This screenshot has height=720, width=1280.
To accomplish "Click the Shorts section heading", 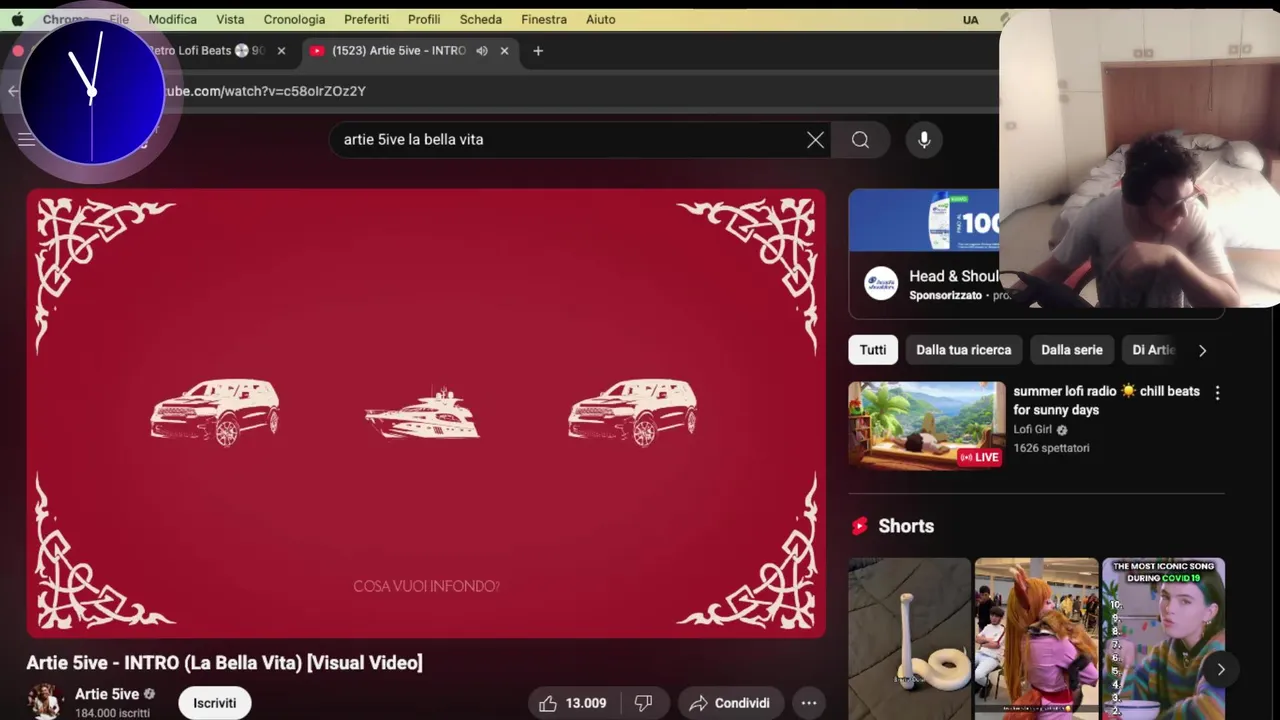I will click(x=906, y=526).
